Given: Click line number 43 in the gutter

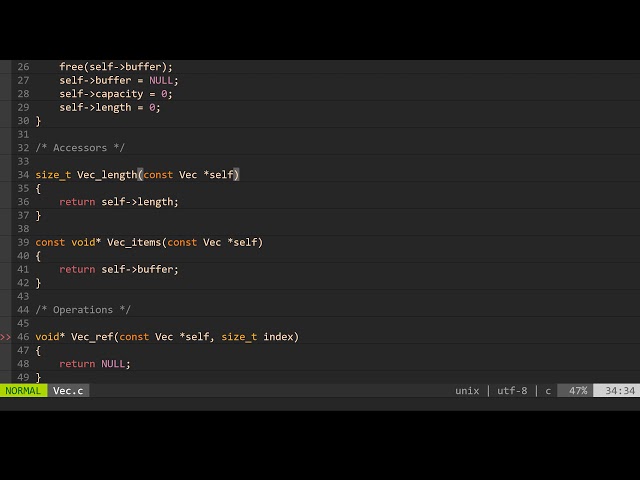Looking at the screenshot, I should (23, 296).
